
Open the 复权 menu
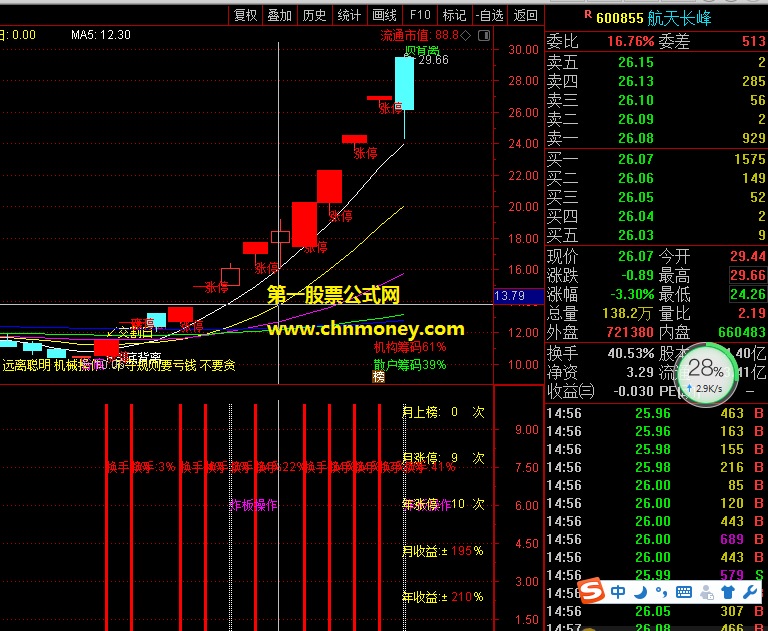point(245,16)
